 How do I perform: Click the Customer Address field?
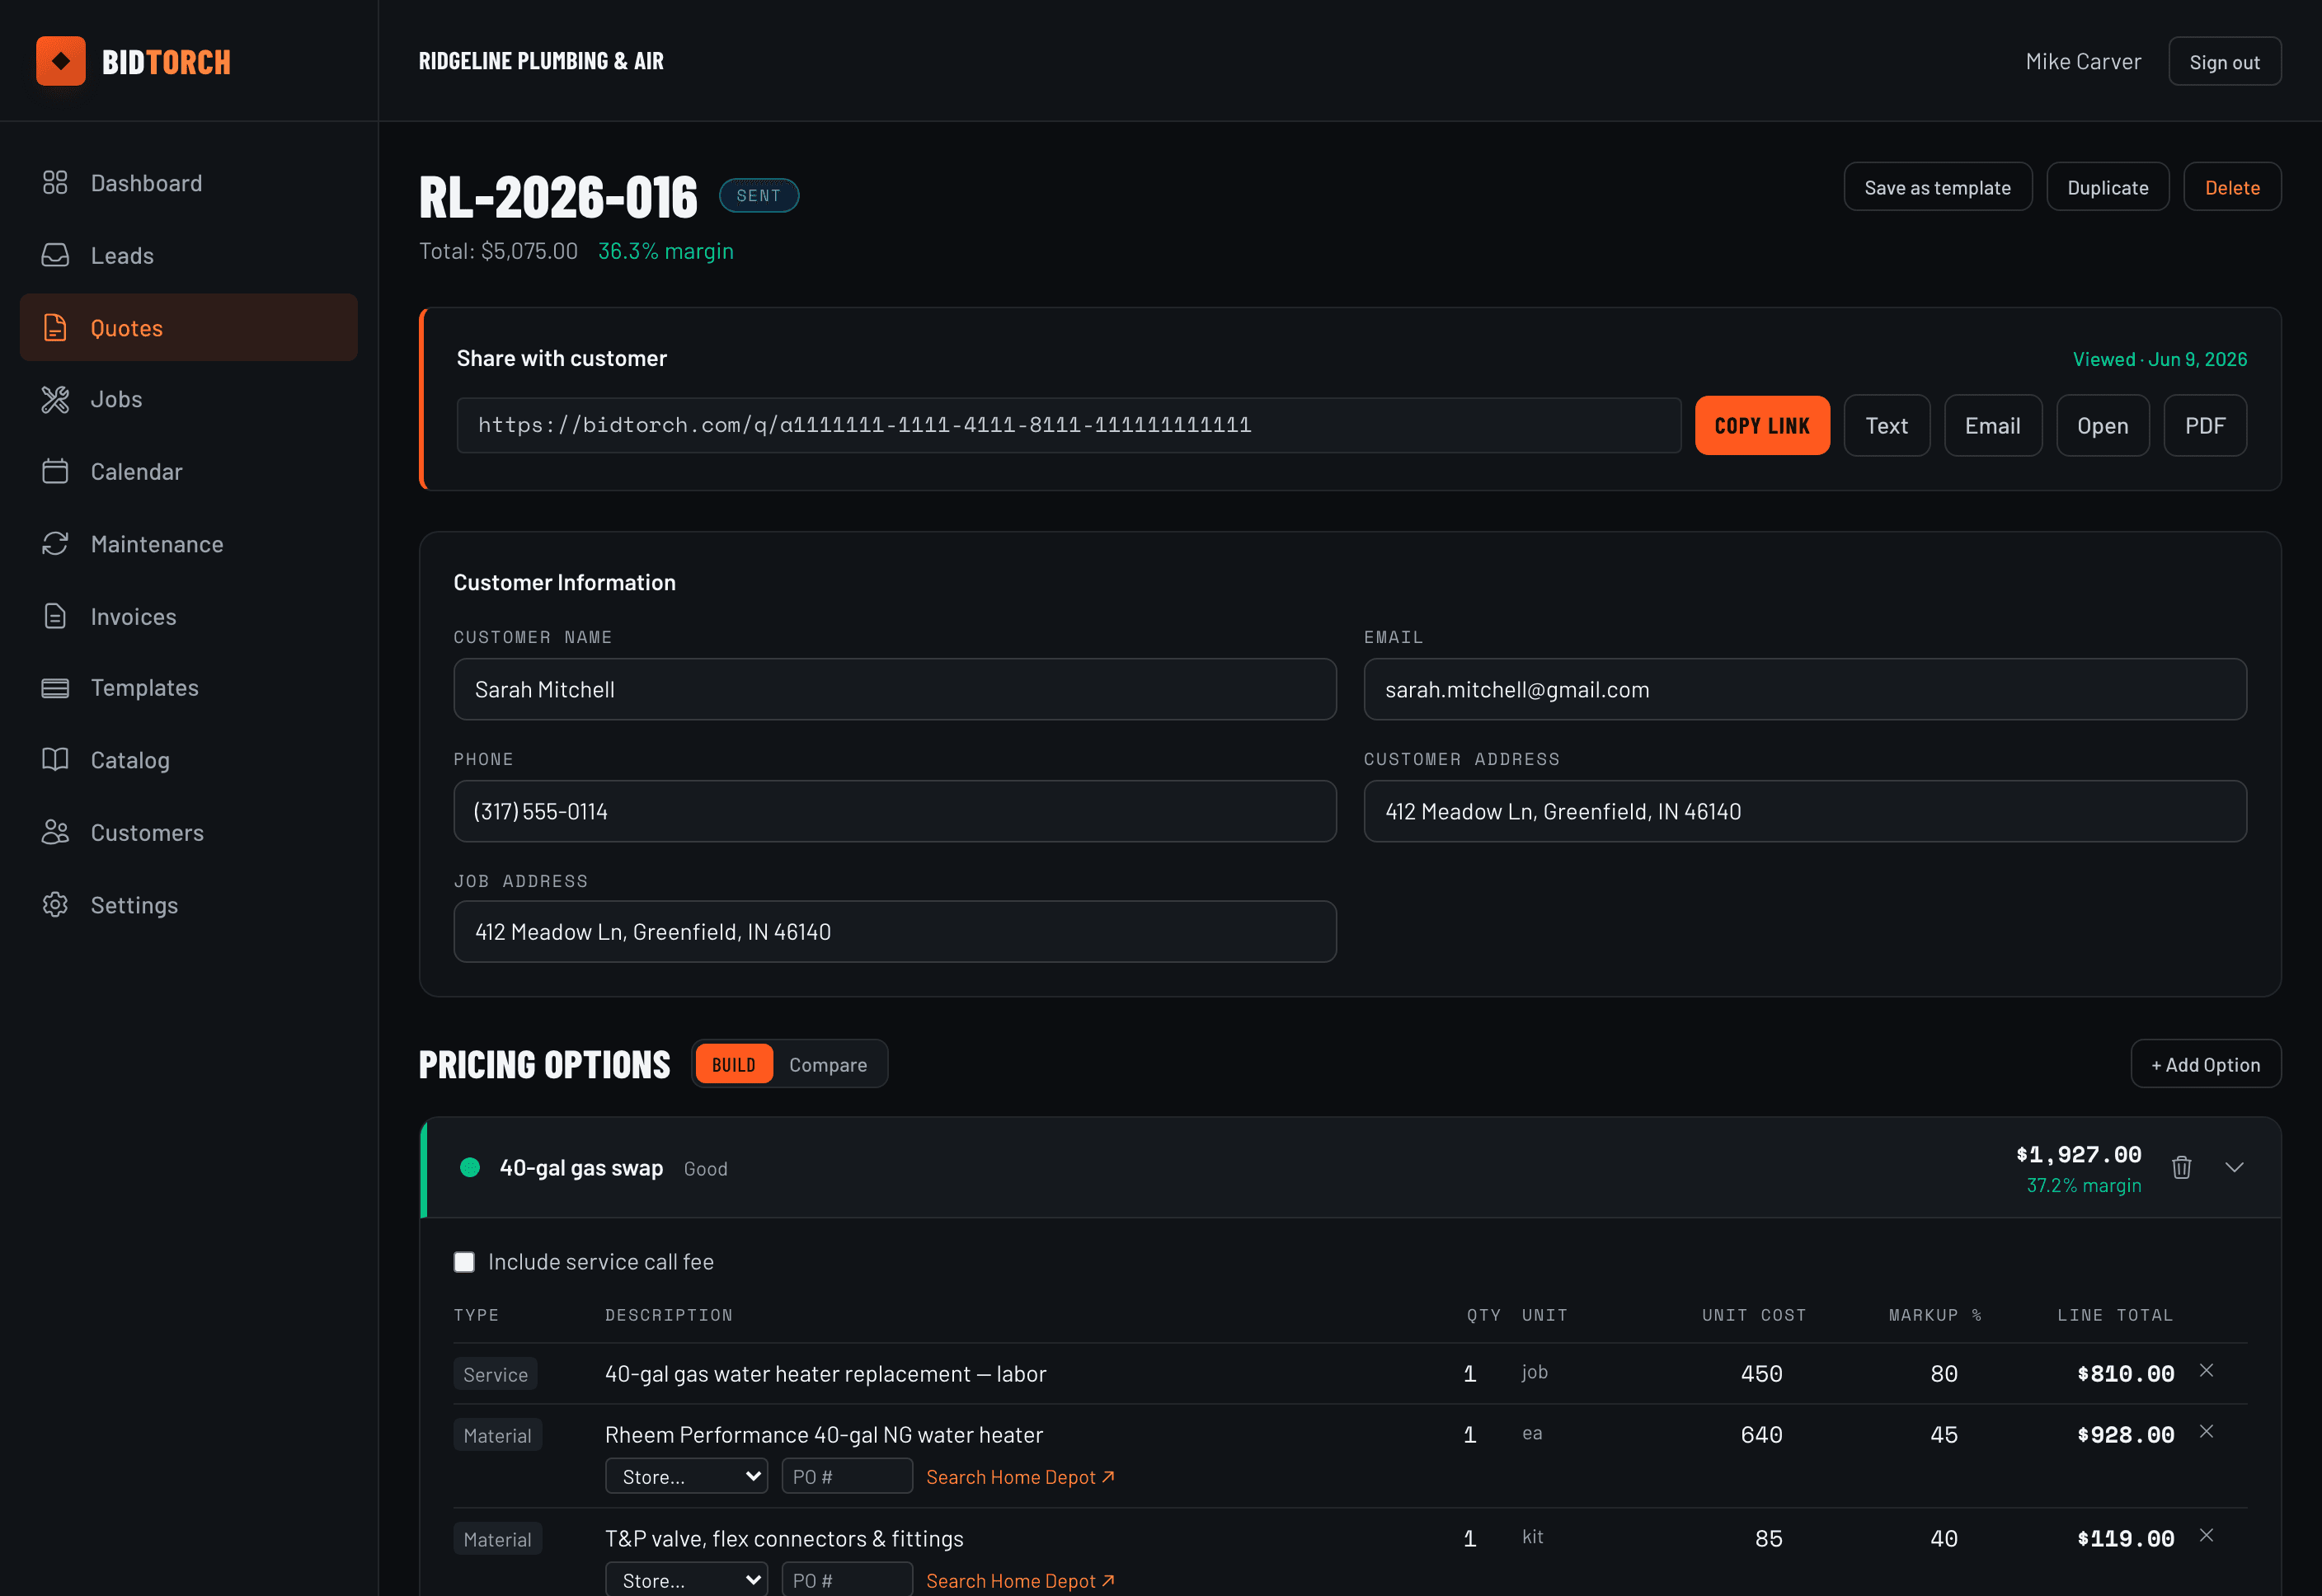(1804, 811)
